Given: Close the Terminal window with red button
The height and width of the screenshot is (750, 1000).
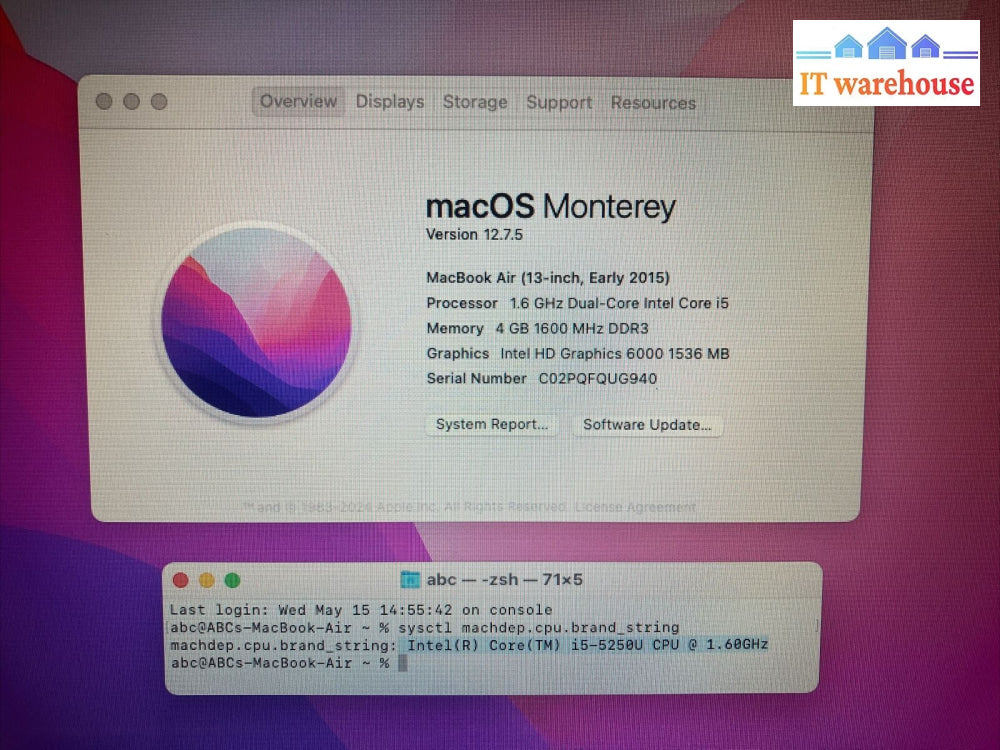Looking at the screenshot, I should click(181, 580).
